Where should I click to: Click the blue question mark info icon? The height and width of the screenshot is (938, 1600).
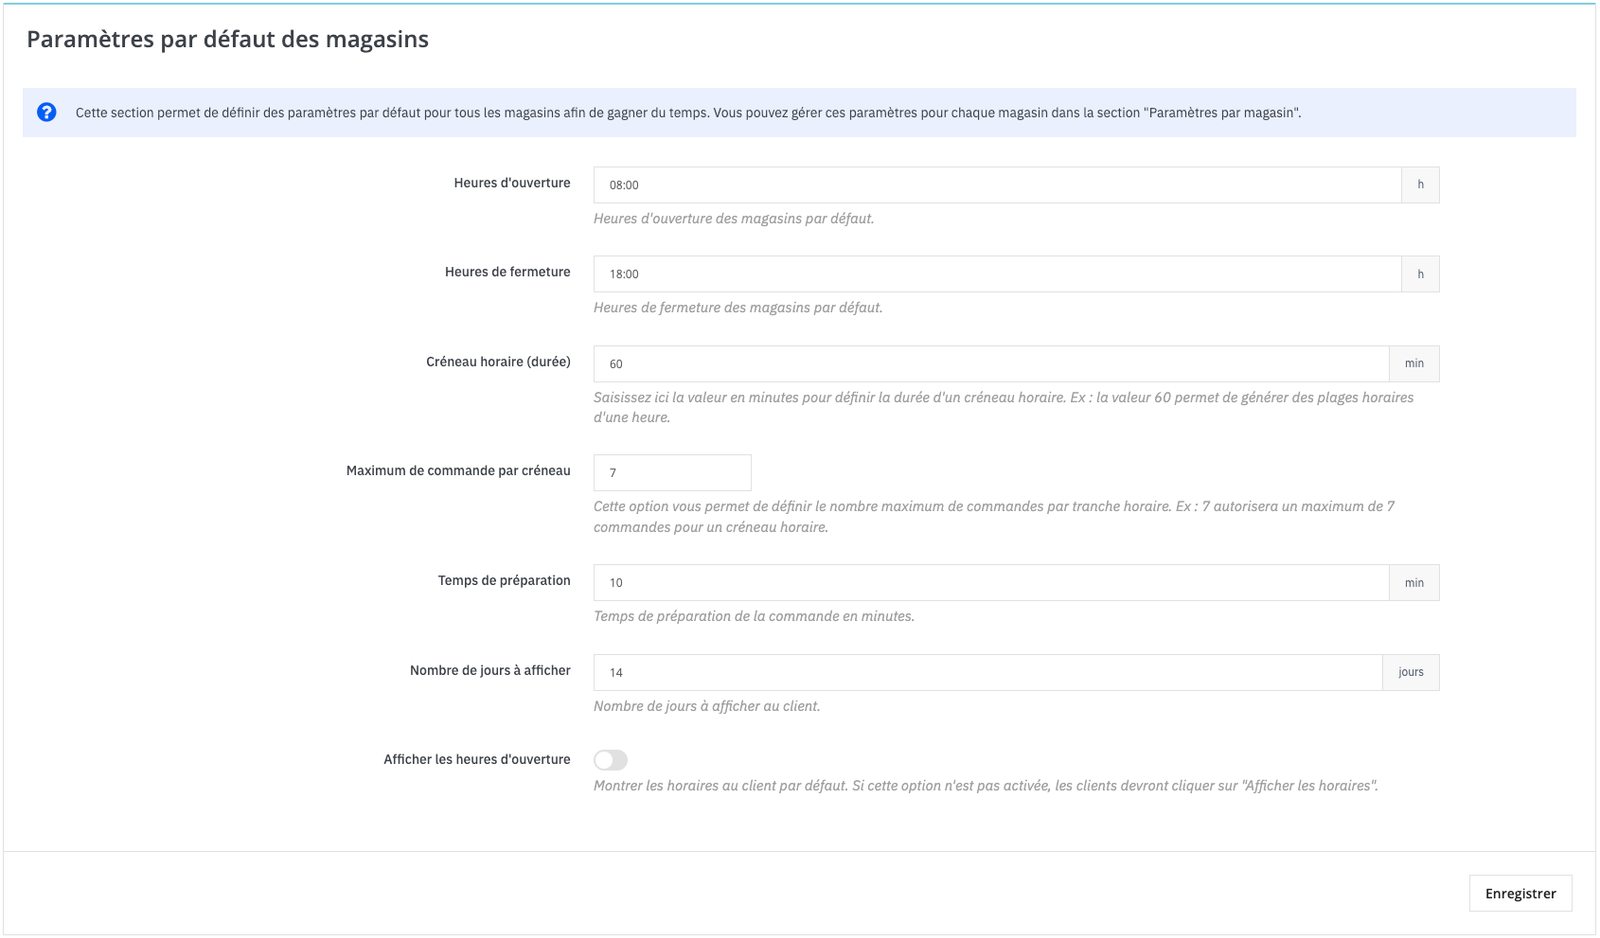click(x=47, y=112)
